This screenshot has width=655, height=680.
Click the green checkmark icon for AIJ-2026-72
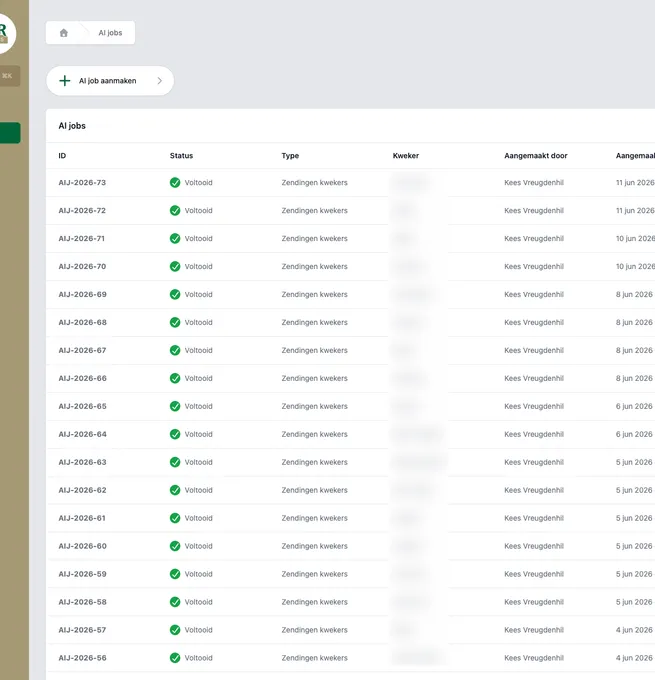175,211
